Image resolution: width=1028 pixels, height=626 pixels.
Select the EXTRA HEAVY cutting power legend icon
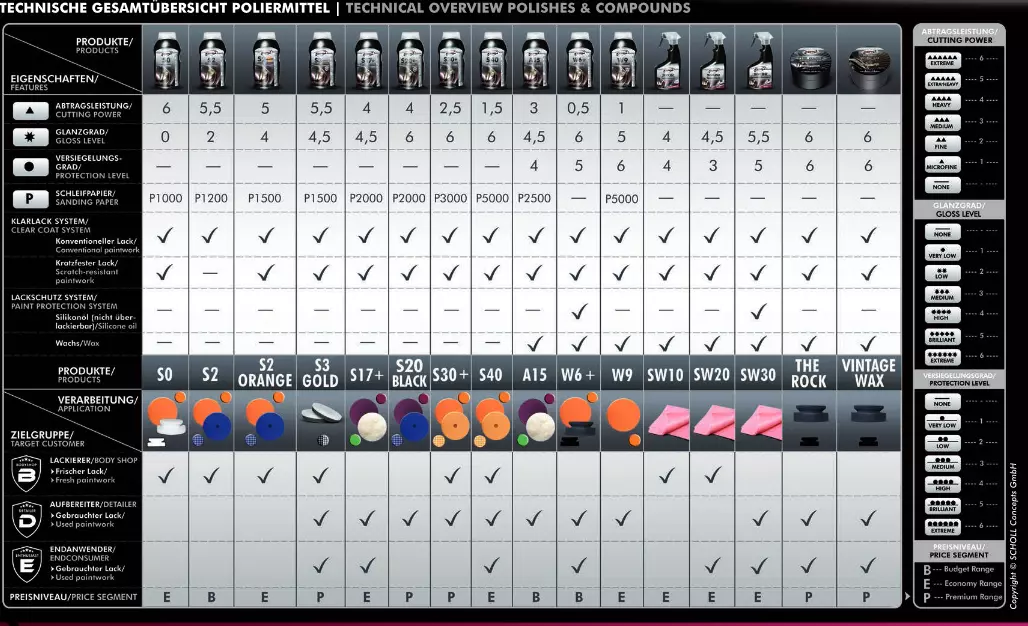(x=943, y=81)
